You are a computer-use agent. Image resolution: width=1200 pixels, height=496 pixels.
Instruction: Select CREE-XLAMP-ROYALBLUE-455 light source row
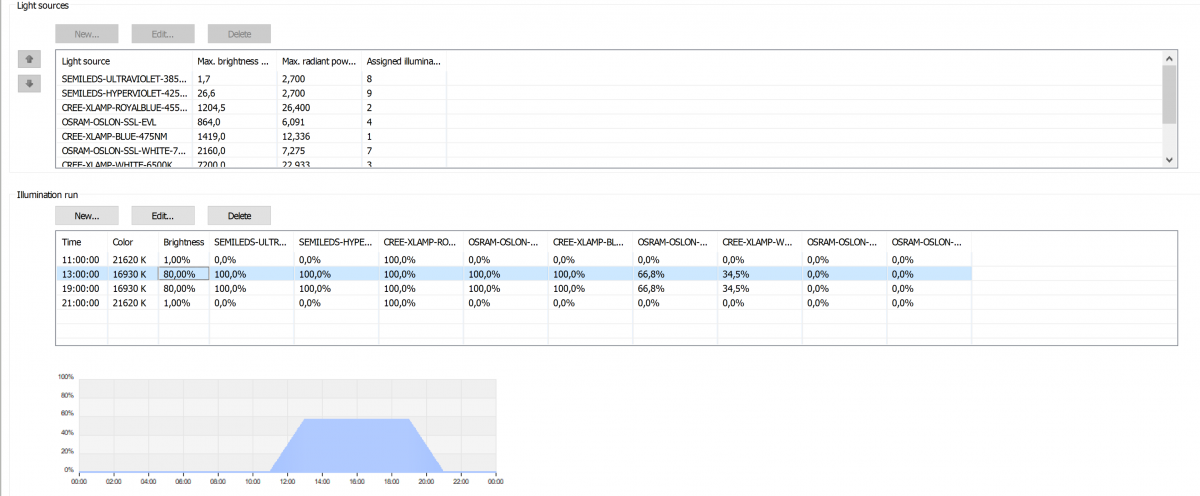[609, 107]
